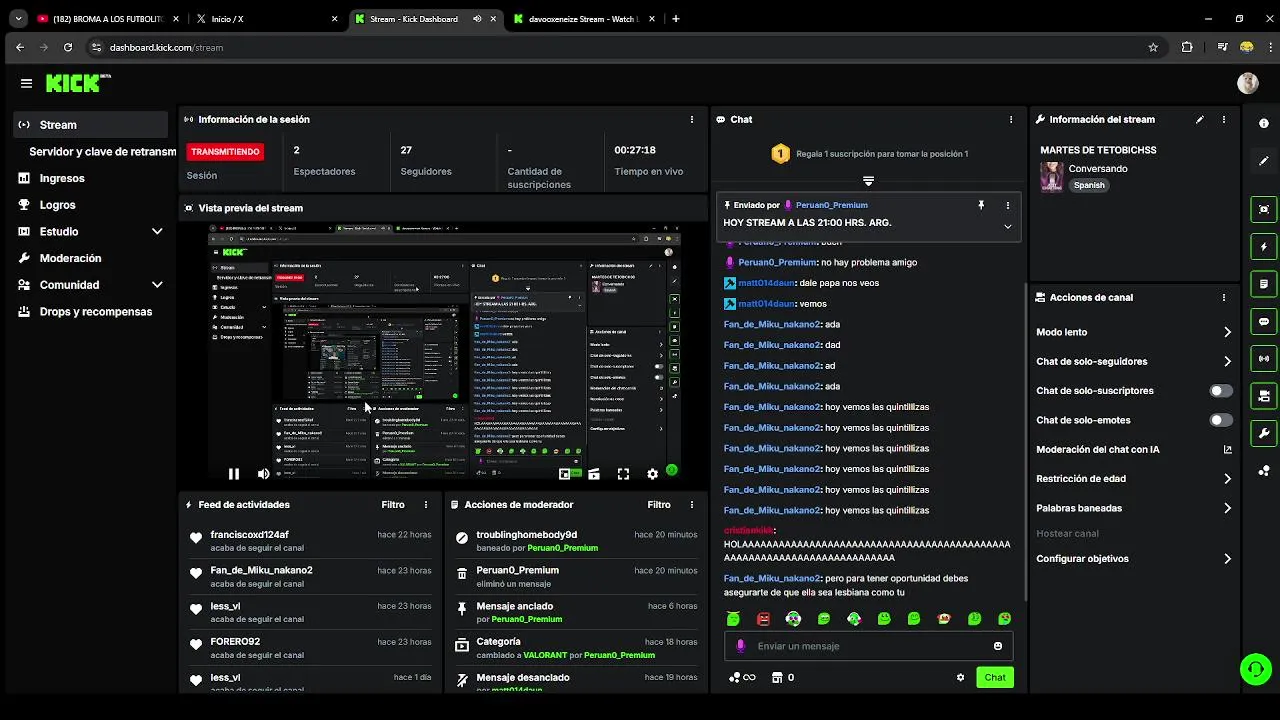Pause the stream preview
The width and height of the screenshot is (1280, 720).
234,474
